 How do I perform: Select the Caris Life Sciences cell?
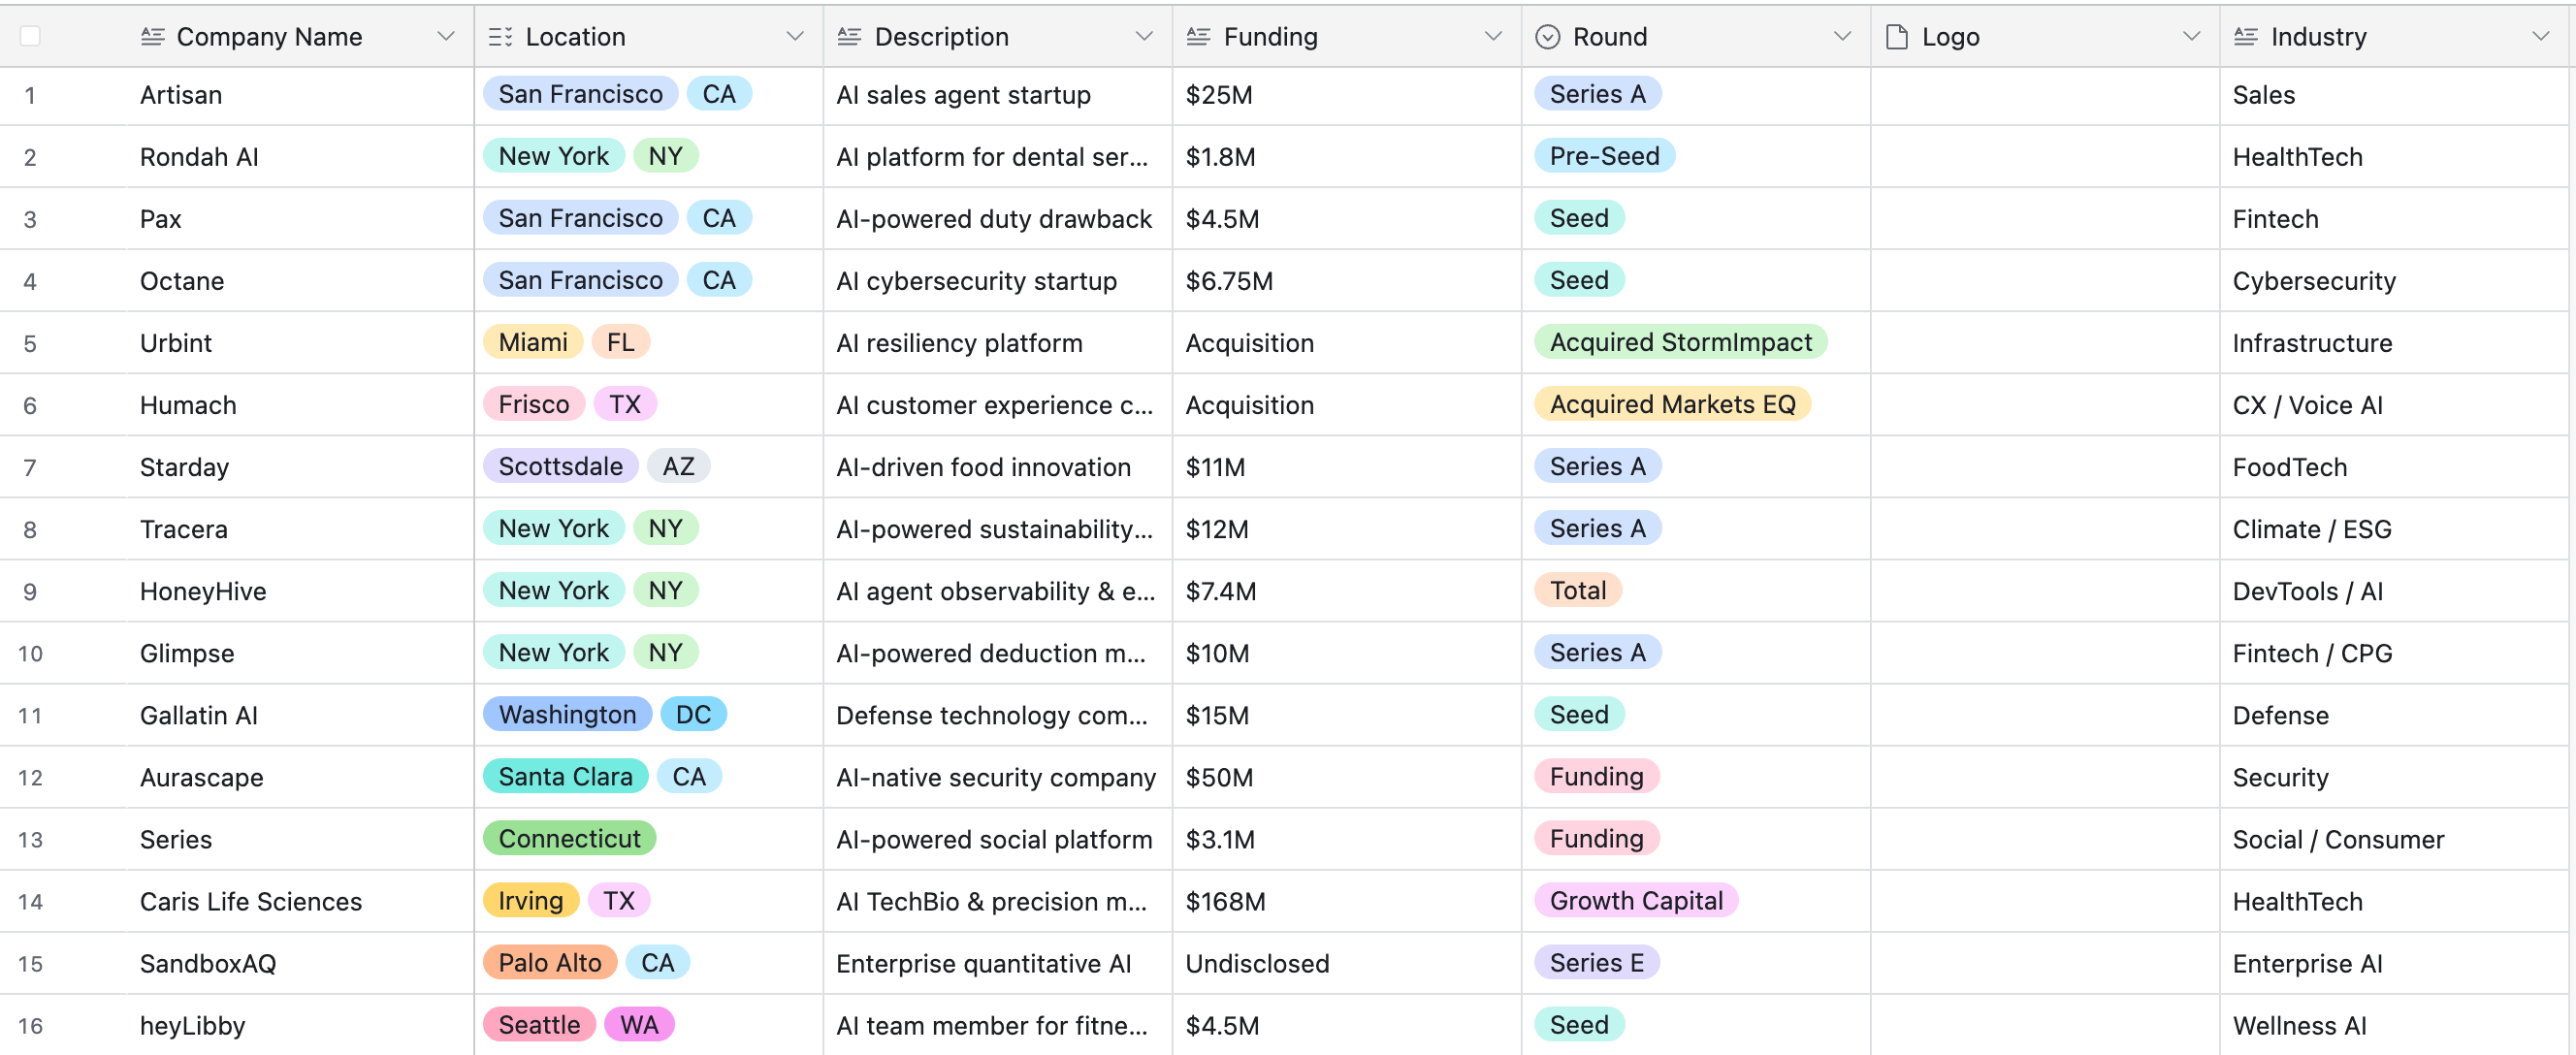pos(300,901)
